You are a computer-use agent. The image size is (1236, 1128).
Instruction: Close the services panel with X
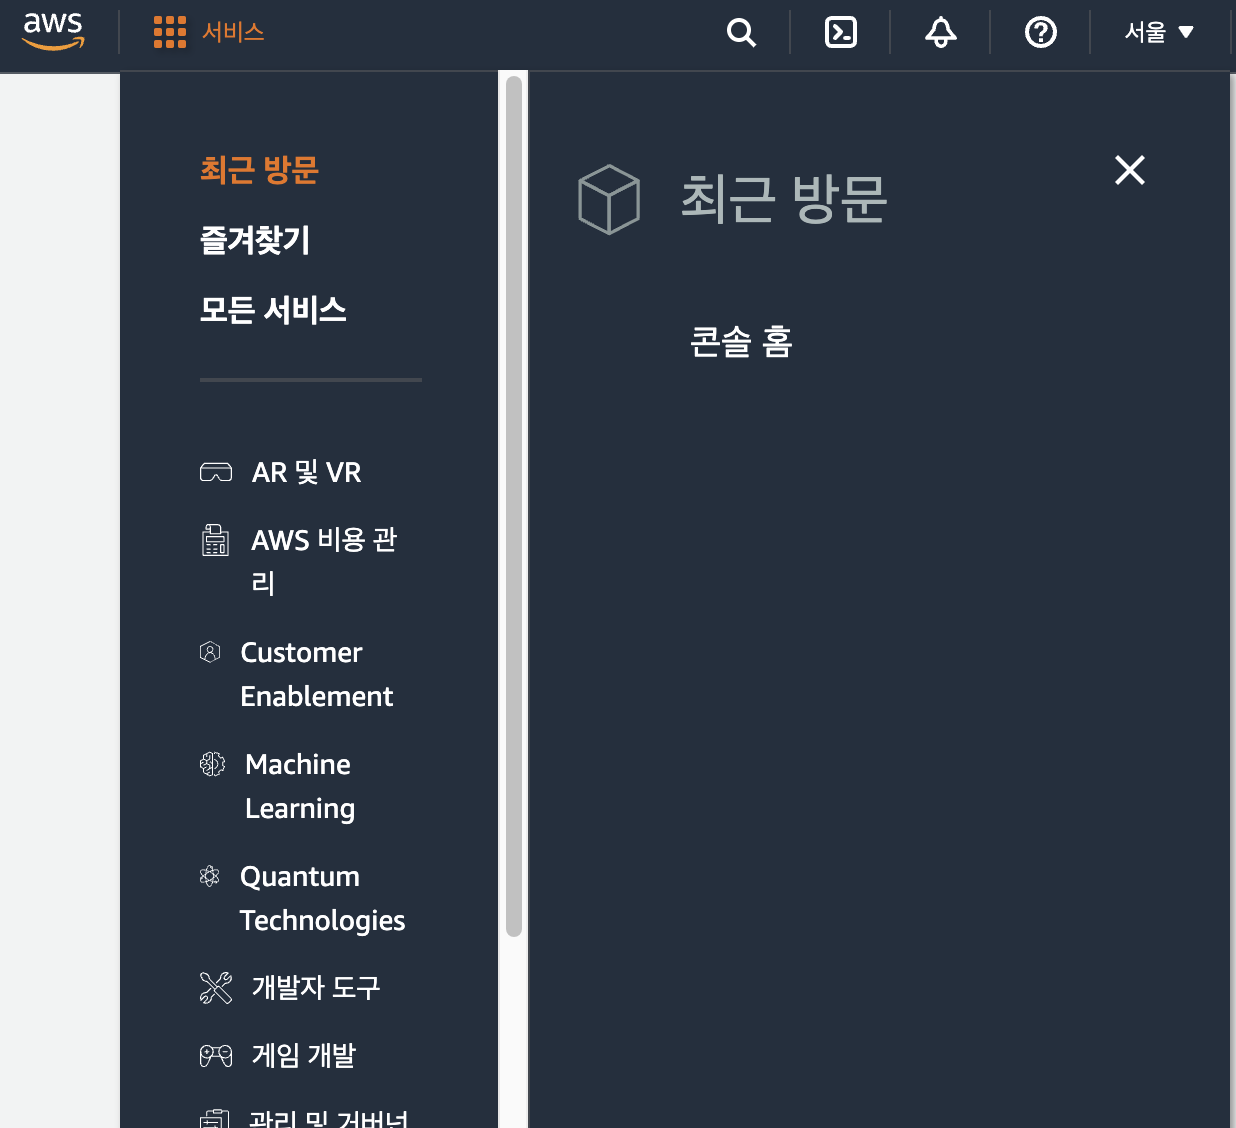[1130, 170]
